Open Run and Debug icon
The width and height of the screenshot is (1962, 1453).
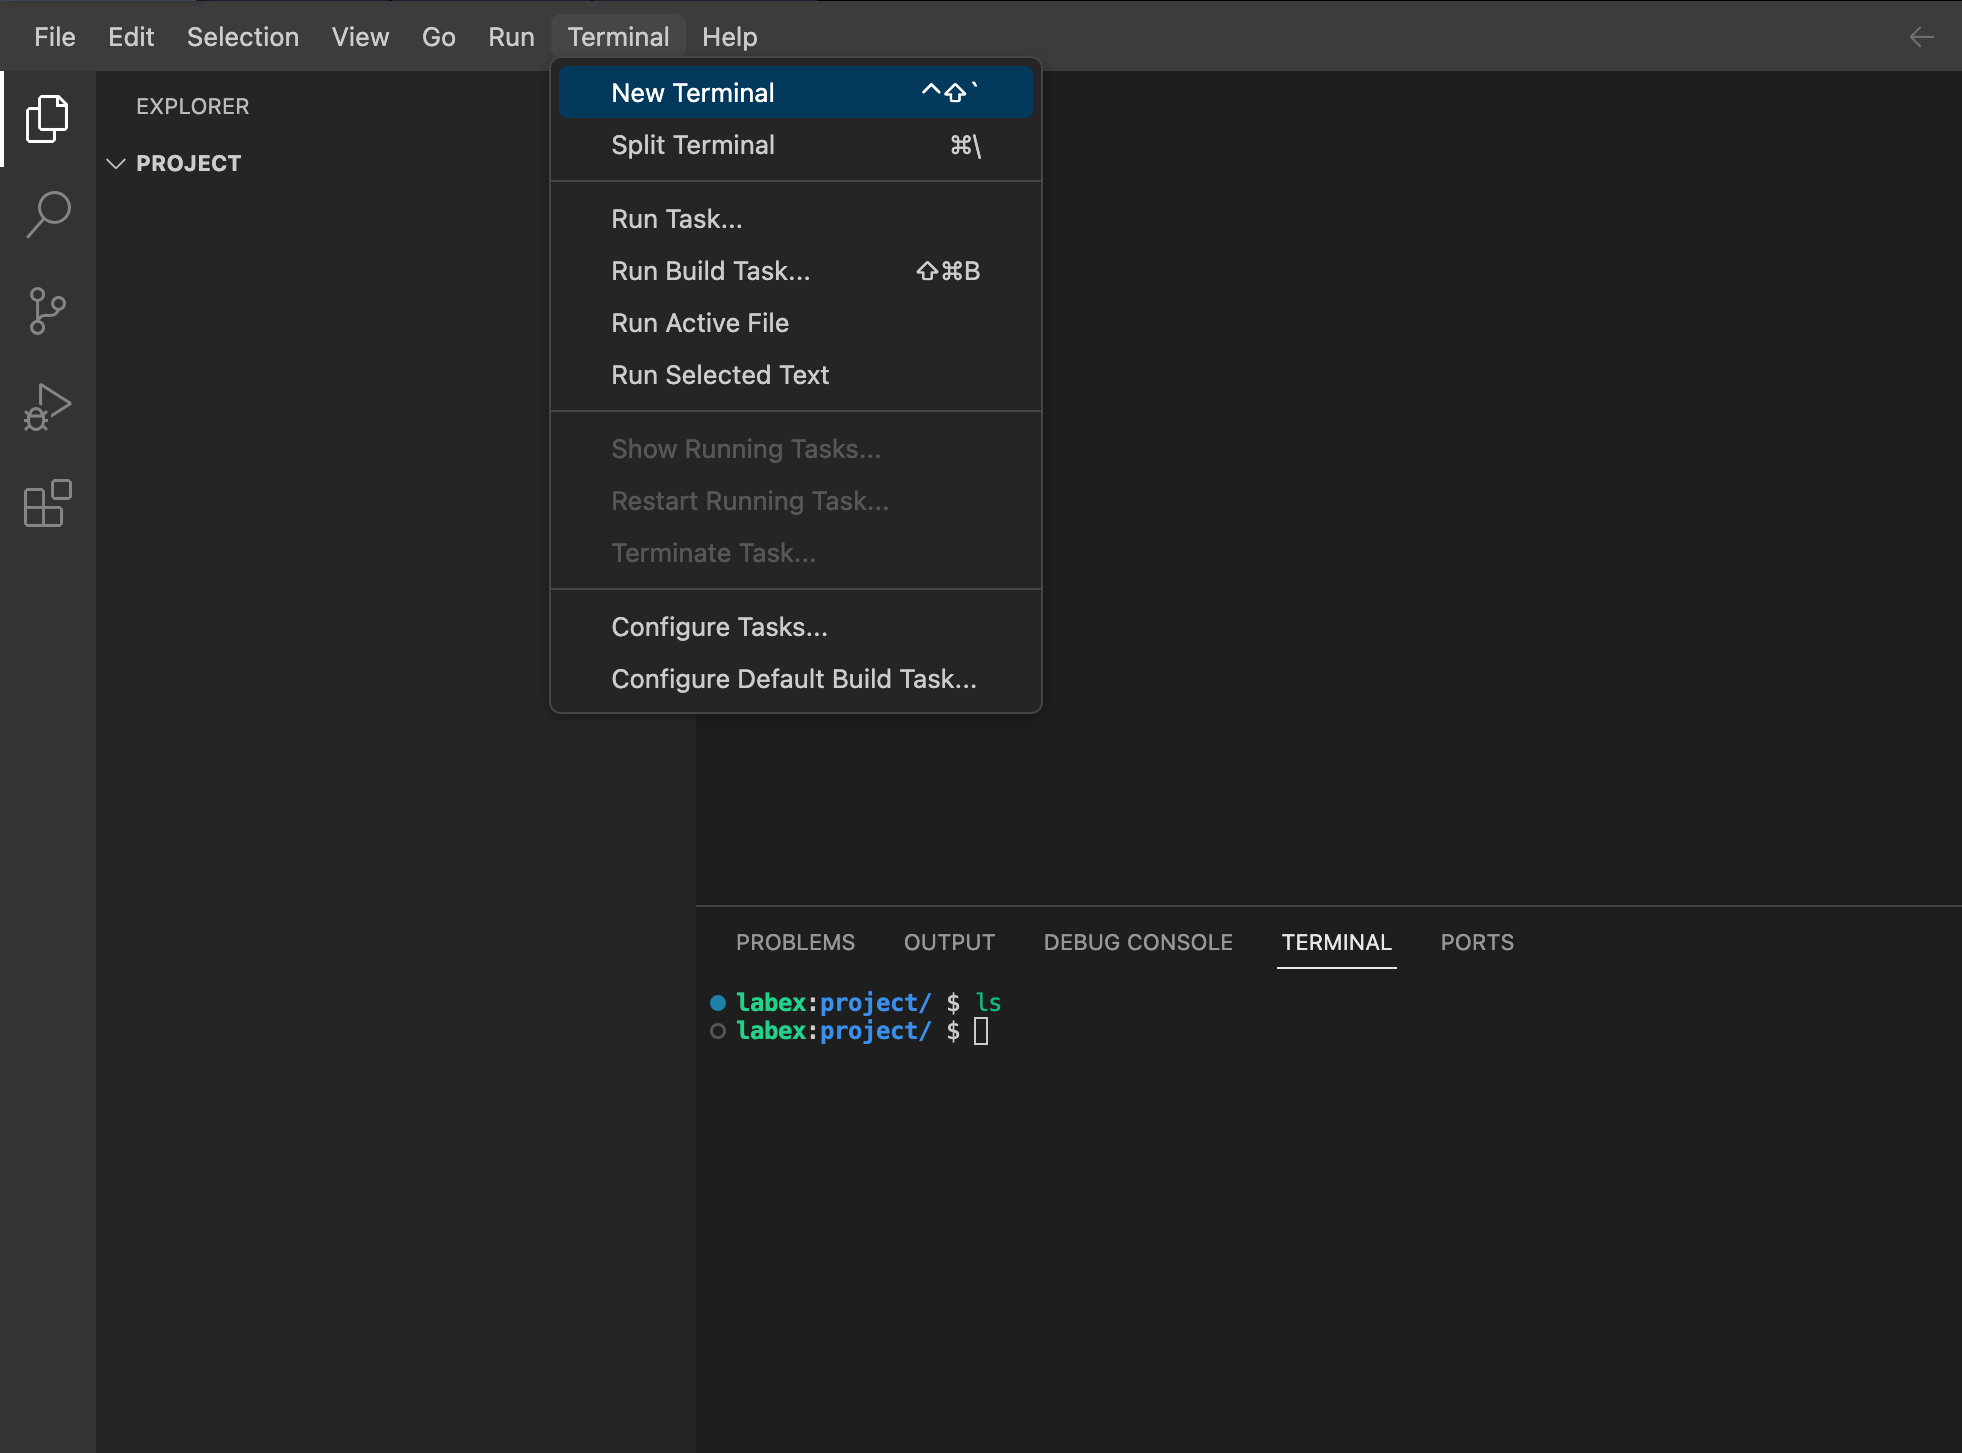click(x=47, y=407)
